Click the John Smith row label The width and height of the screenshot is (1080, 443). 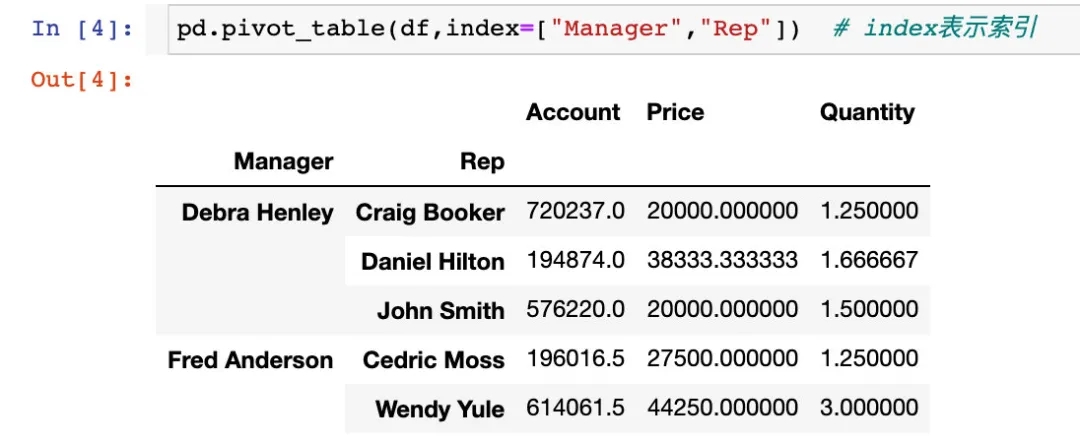coord(440,310)
